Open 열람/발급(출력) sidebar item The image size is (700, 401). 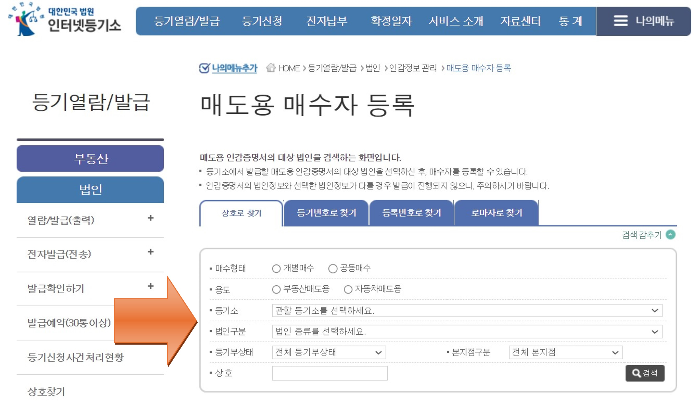tap(61, 220)
